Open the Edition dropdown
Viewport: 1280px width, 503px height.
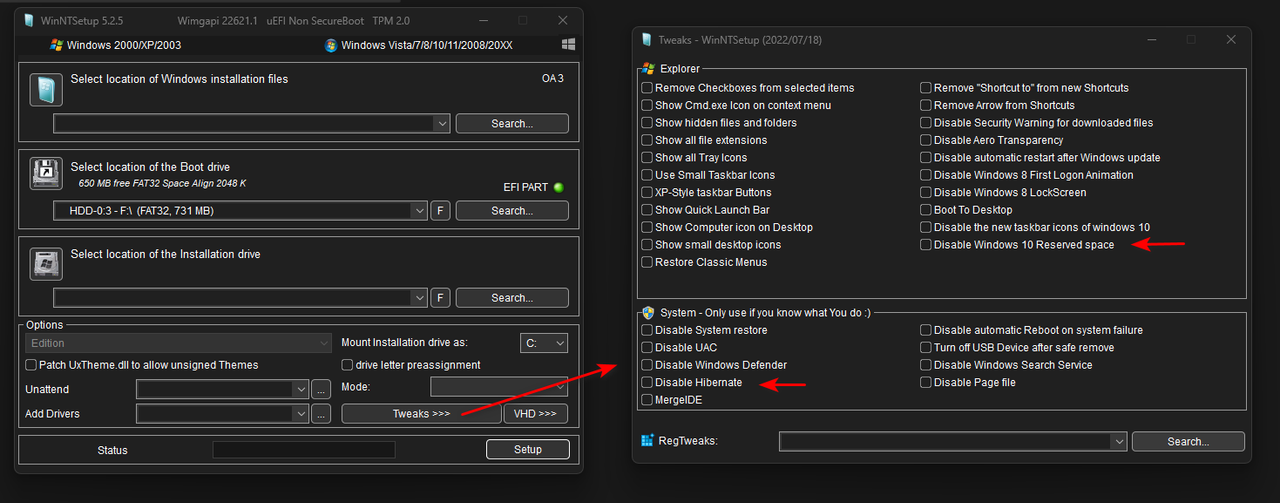click(179, 343)
